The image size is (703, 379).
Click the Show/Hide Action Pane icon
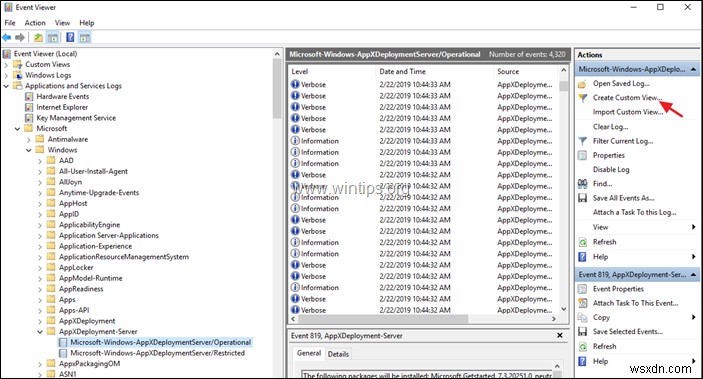pyautogui.click(x=85, y=38)
